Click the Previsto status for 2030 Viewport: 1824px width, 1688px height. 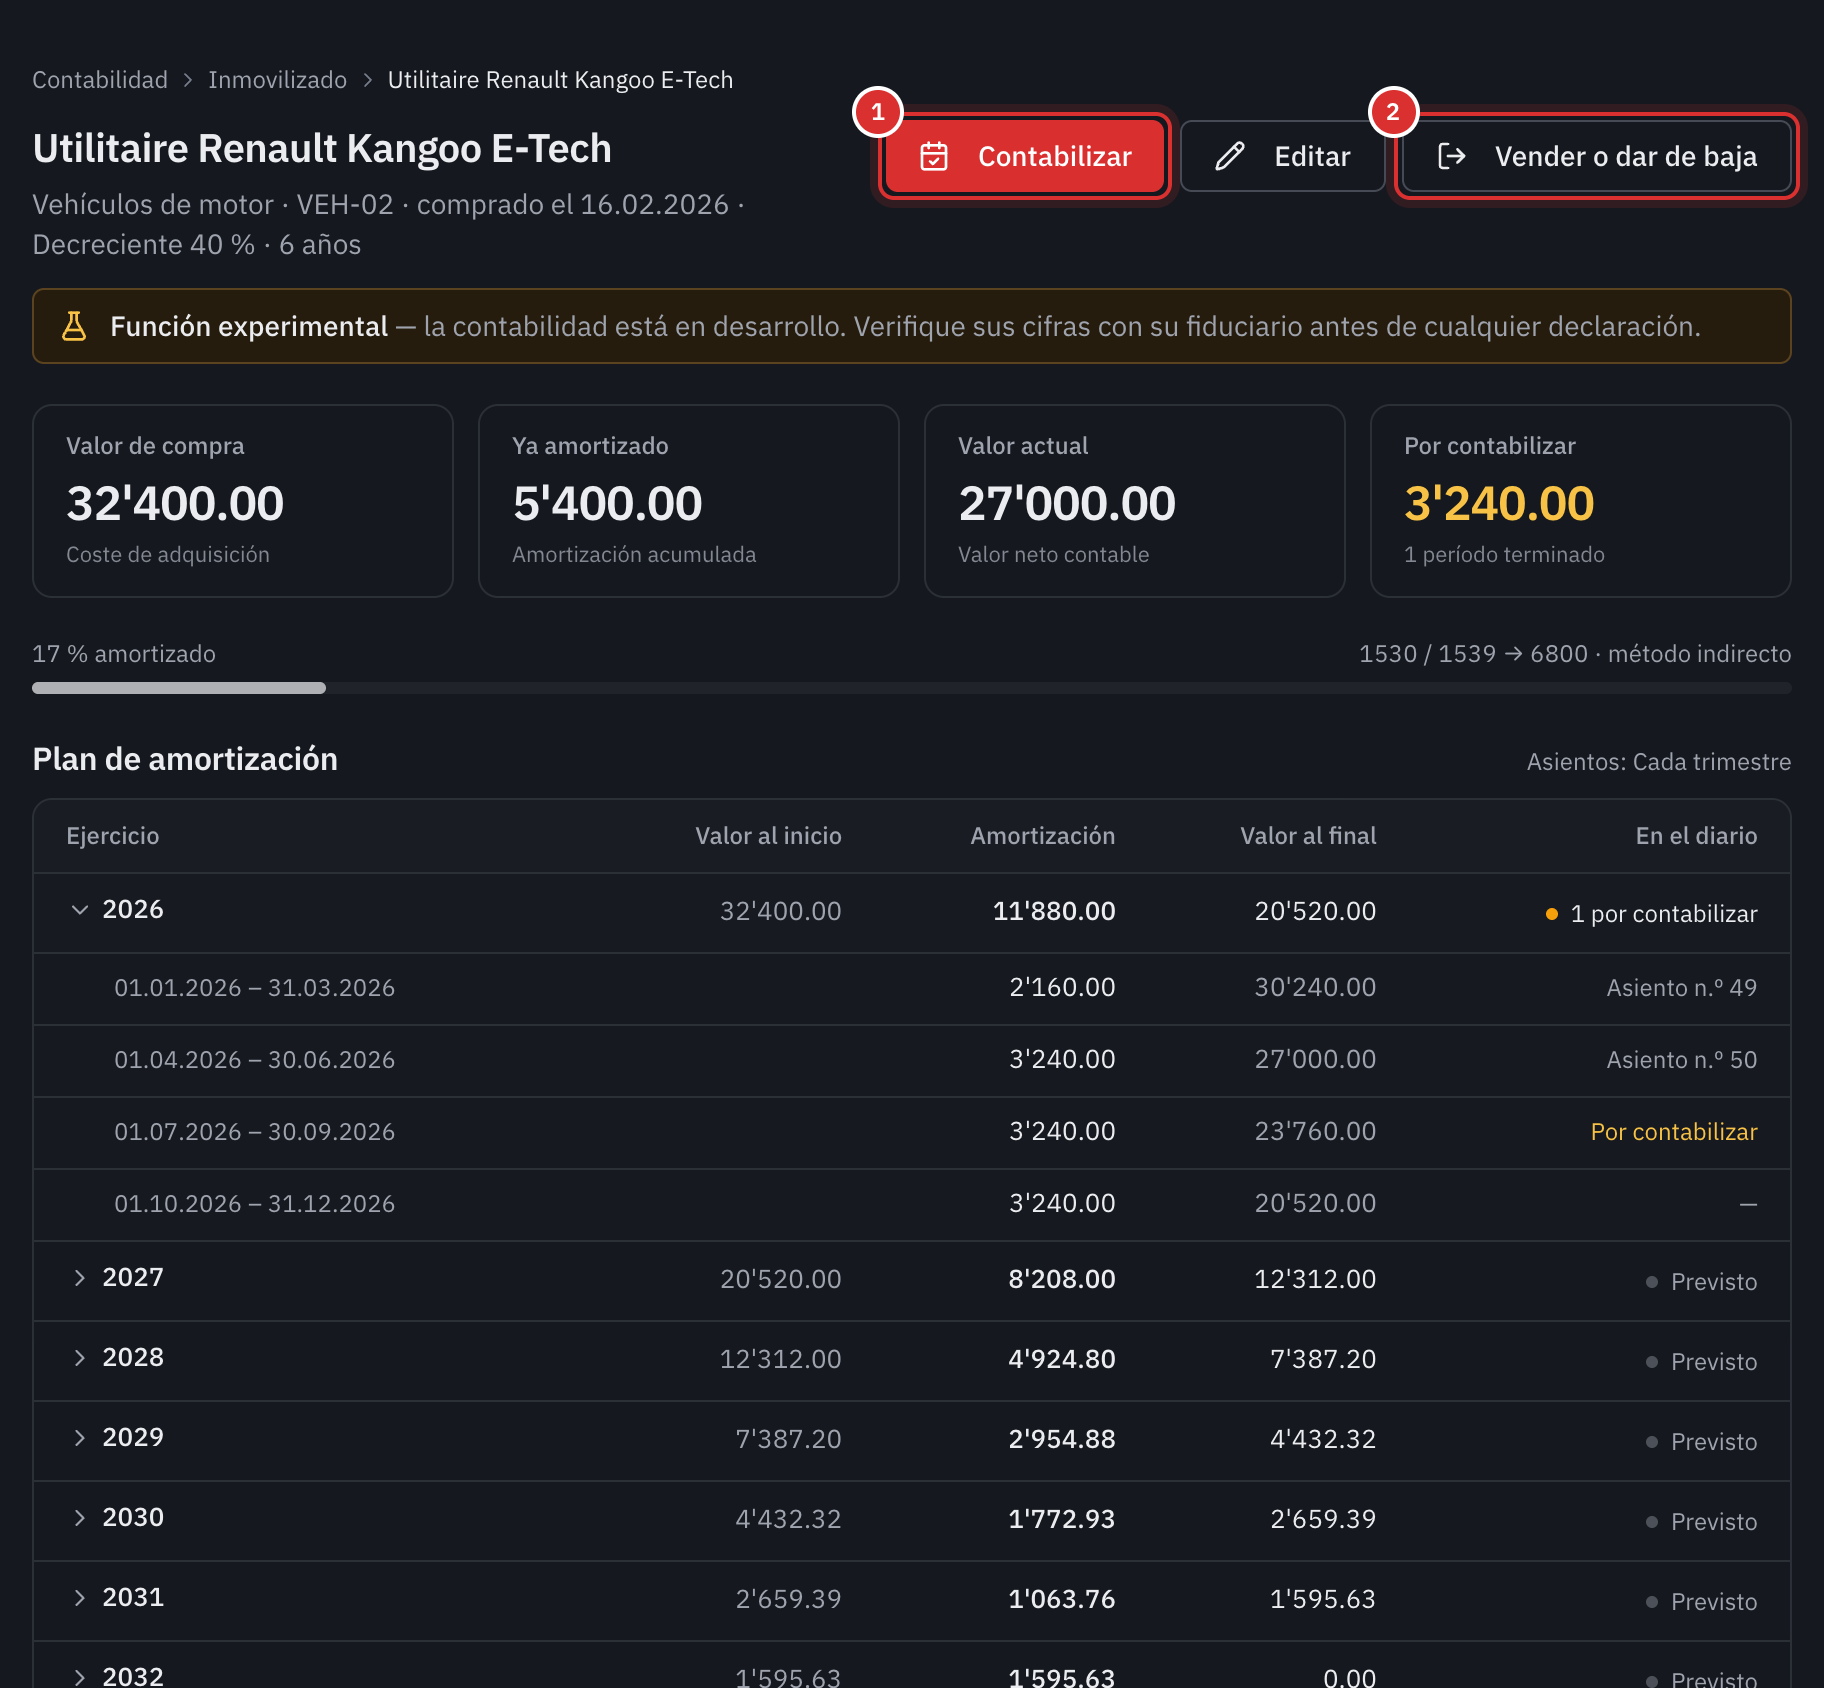[x=1701, y=1522]
